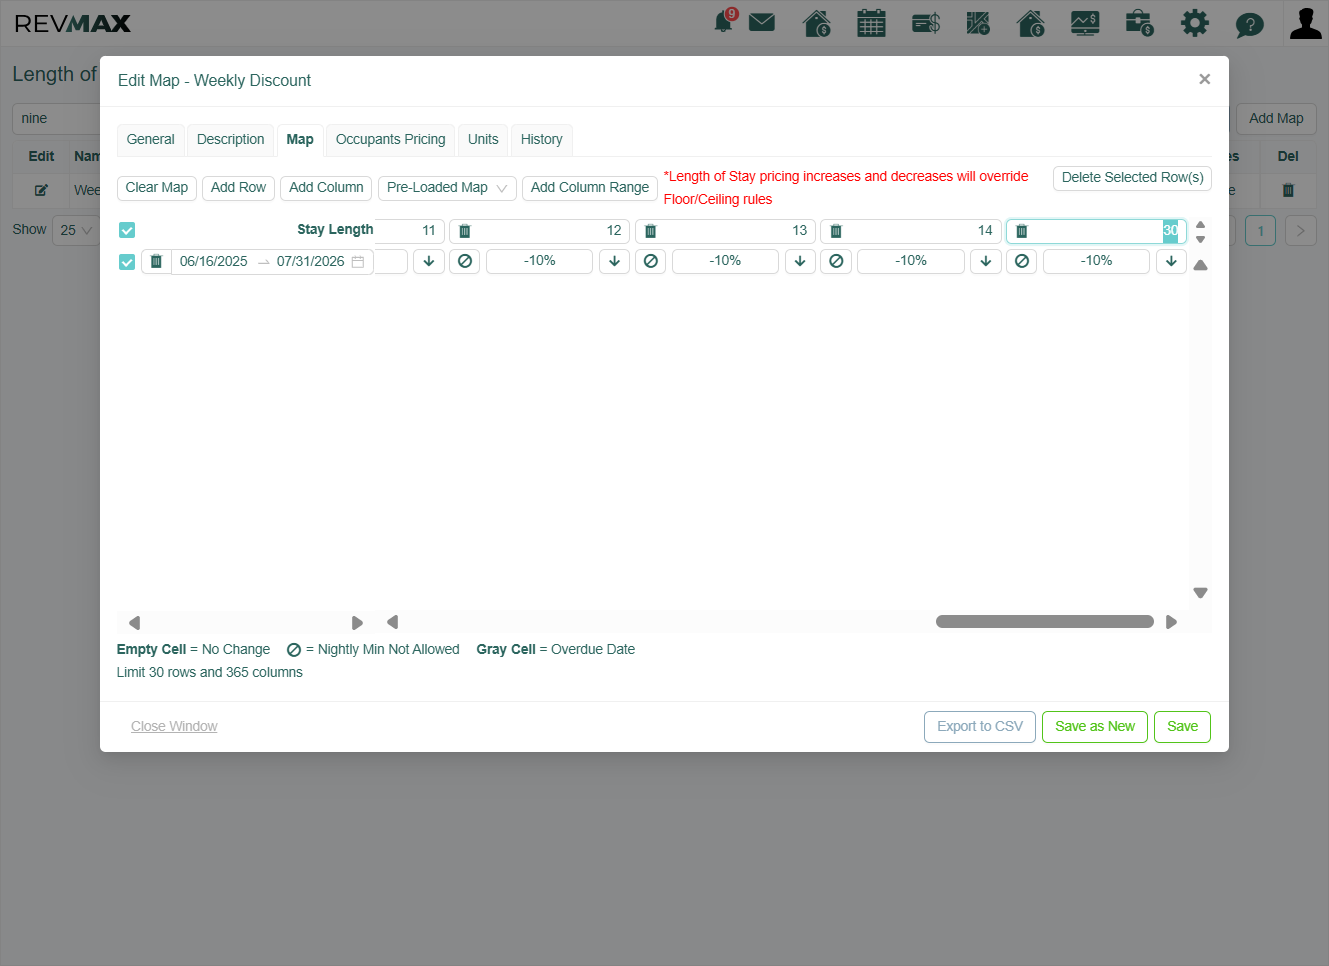Click the Add Column Range button
1329x966 pixels.
pos(590,188)
